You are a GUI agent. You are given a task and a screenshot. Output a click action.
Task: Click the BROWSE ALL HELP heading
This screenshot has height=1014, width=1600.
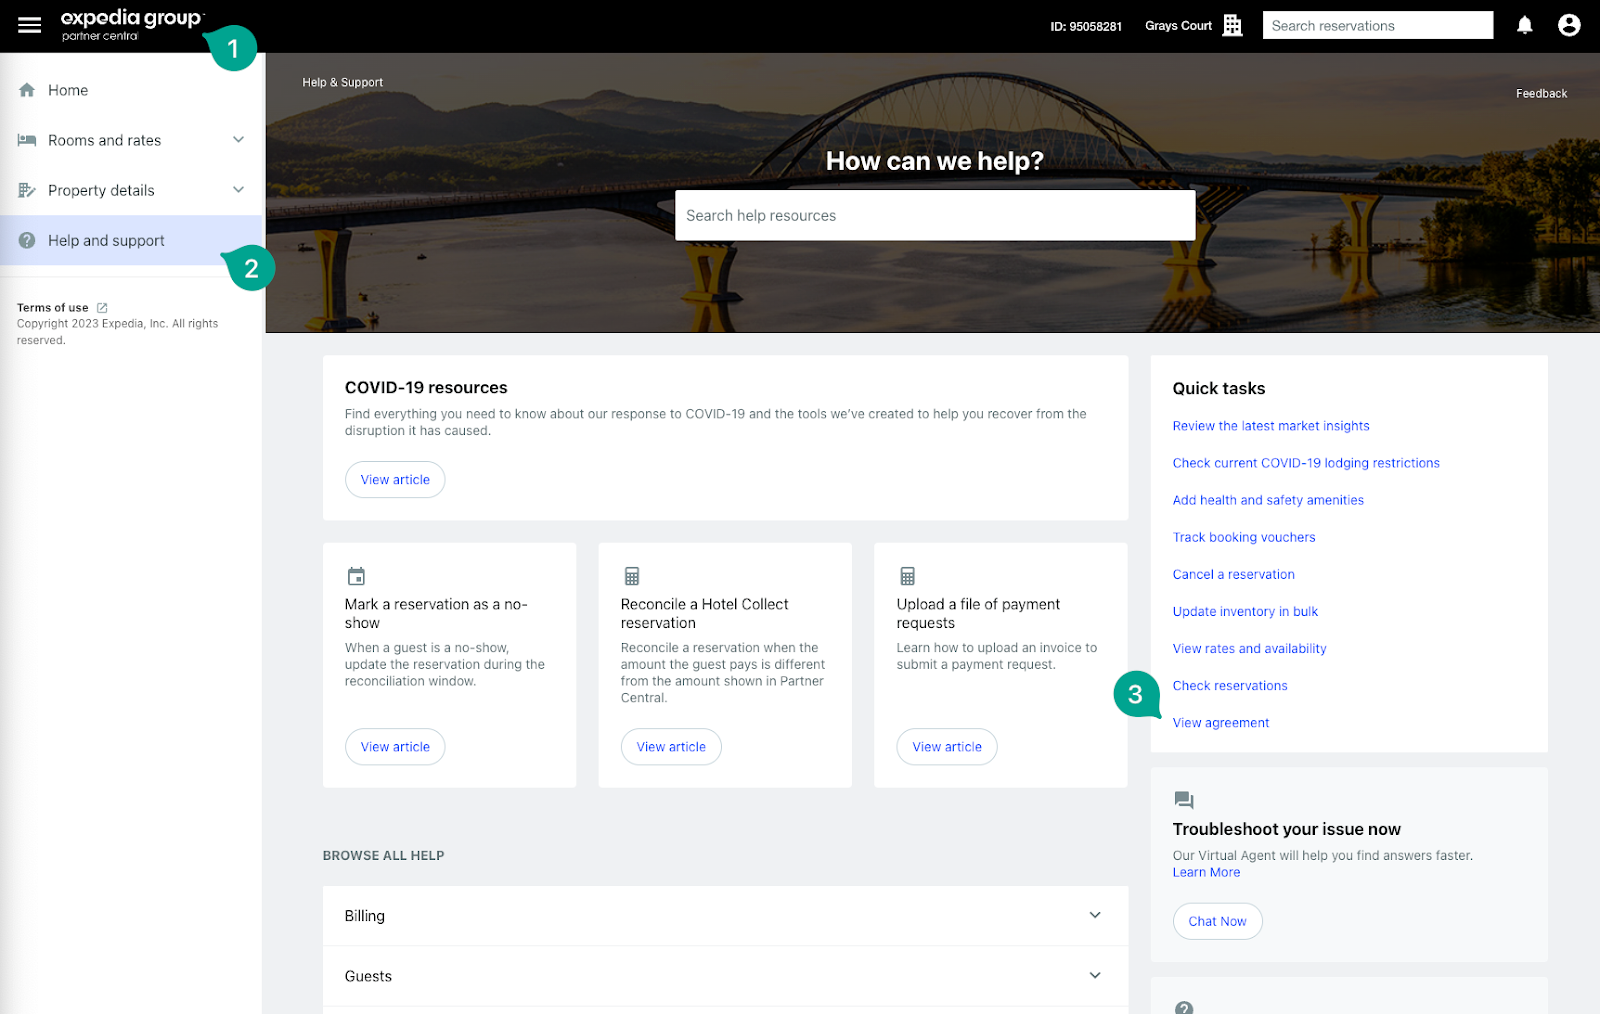(383, 855)
